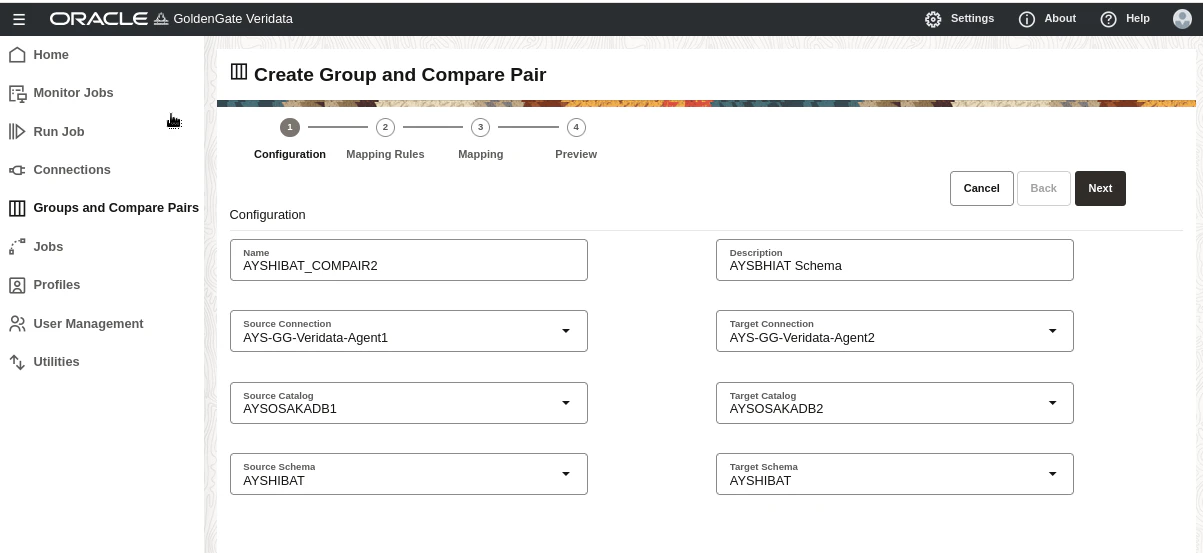Screen dimensions: 1203x553
Task: Open the Target Schema dropdown arrow
Action: [x=1052, y=474]
